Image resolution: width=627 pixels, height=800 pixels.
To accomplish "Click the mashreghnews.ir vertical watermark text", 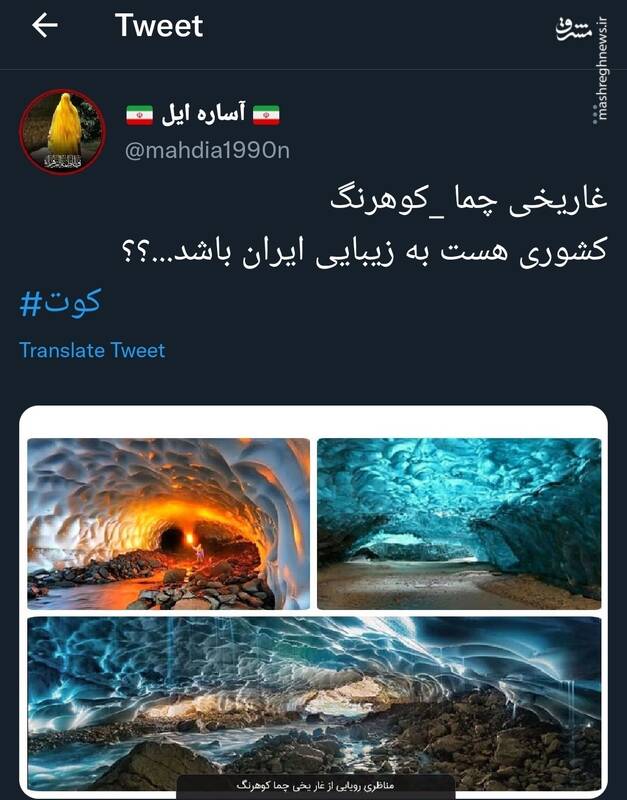I will tap(602, 69).
